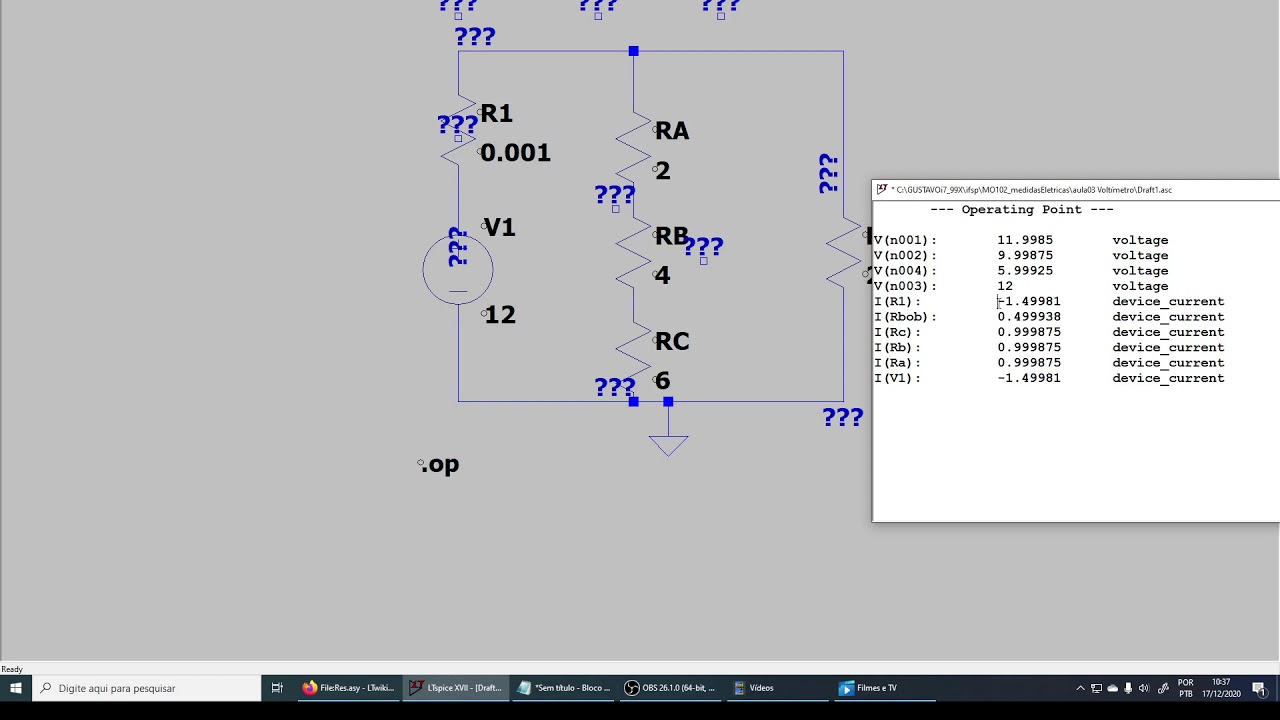This screenshot has width=1280, height=720.
Task: Click the 11.9985 voltage value
Action: (x=1025, y=240)
